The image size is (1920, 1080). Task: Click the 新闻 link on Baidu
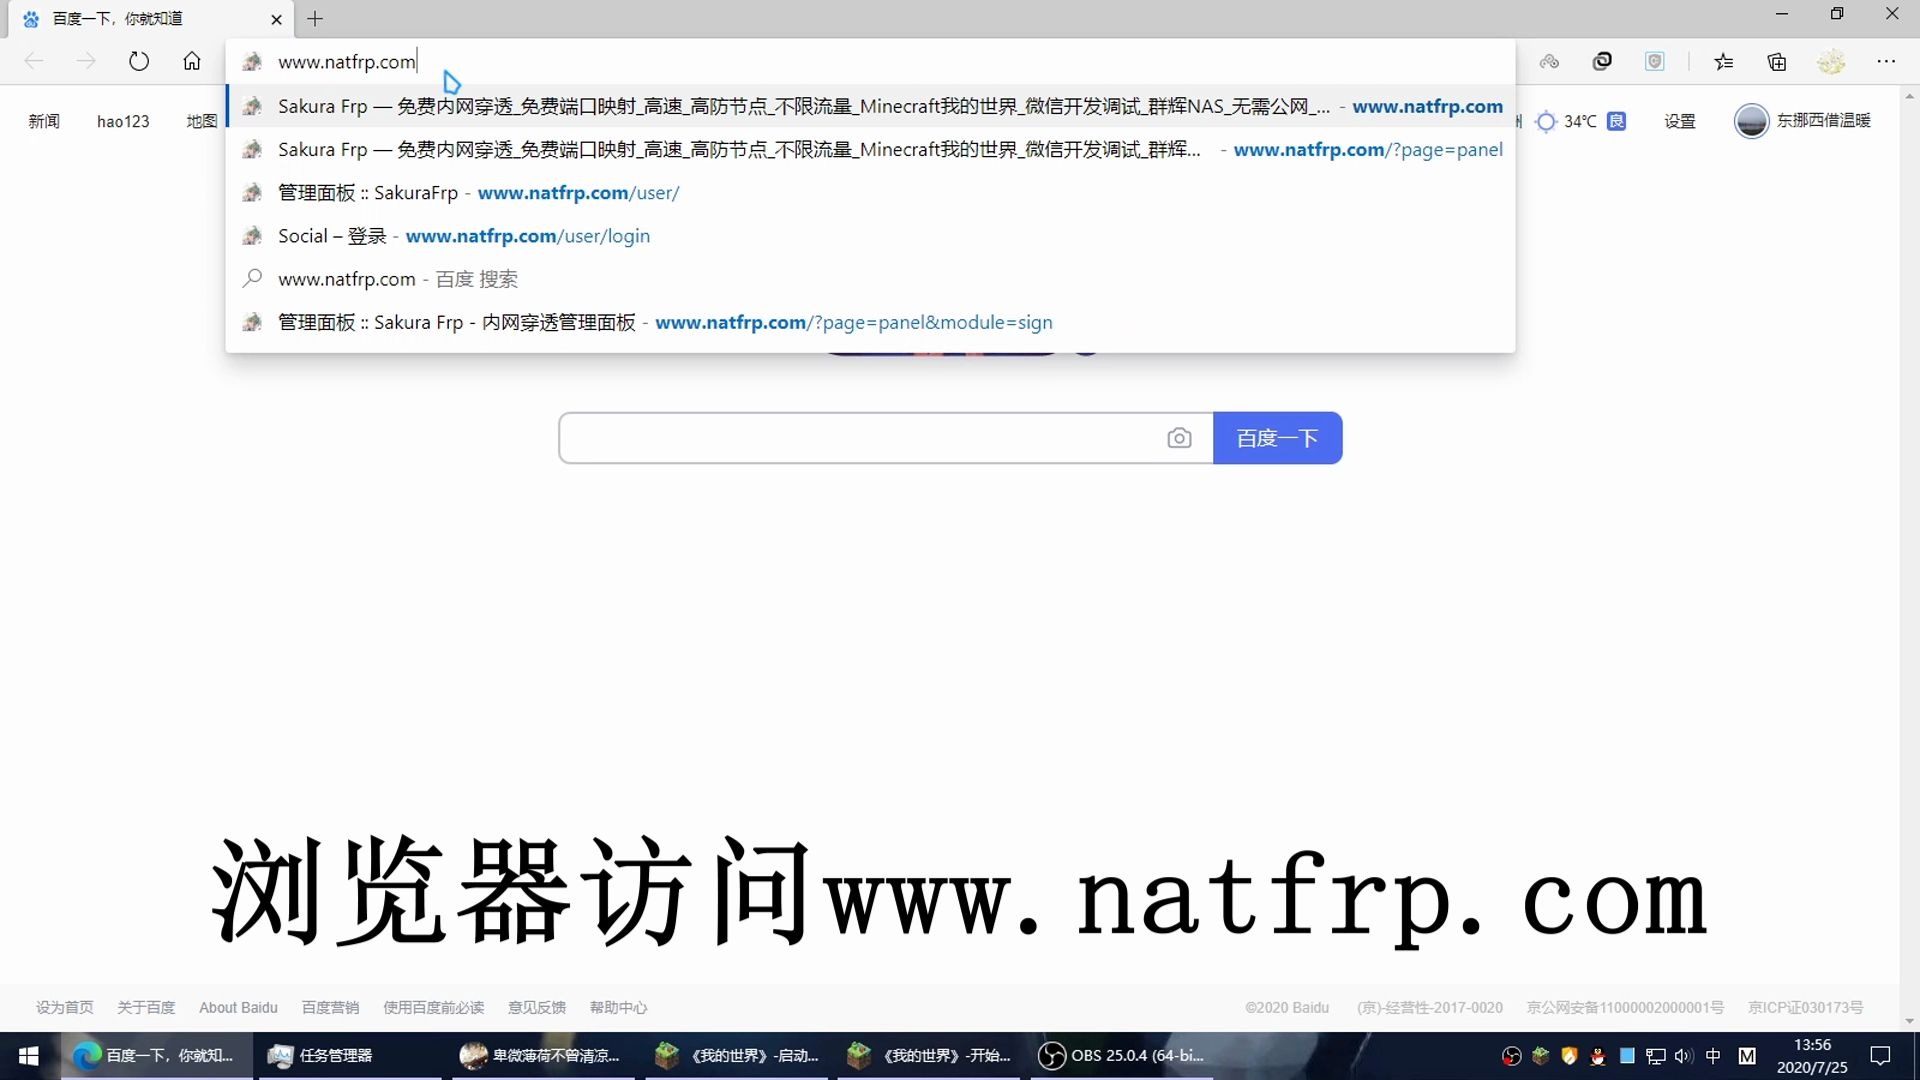44,121
